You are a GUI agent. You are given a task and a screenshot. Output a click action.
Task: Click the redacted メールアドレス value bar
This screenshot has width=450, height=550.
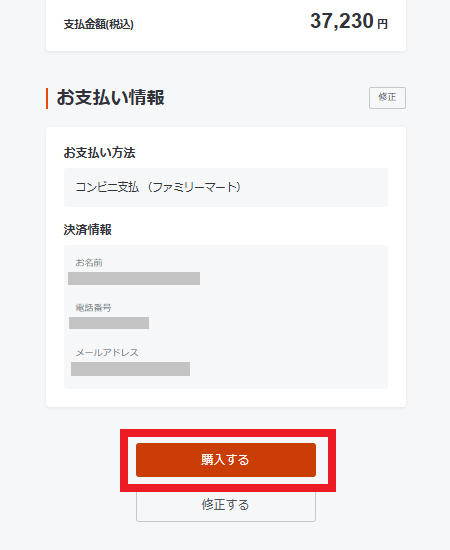[x=130, y=369]
